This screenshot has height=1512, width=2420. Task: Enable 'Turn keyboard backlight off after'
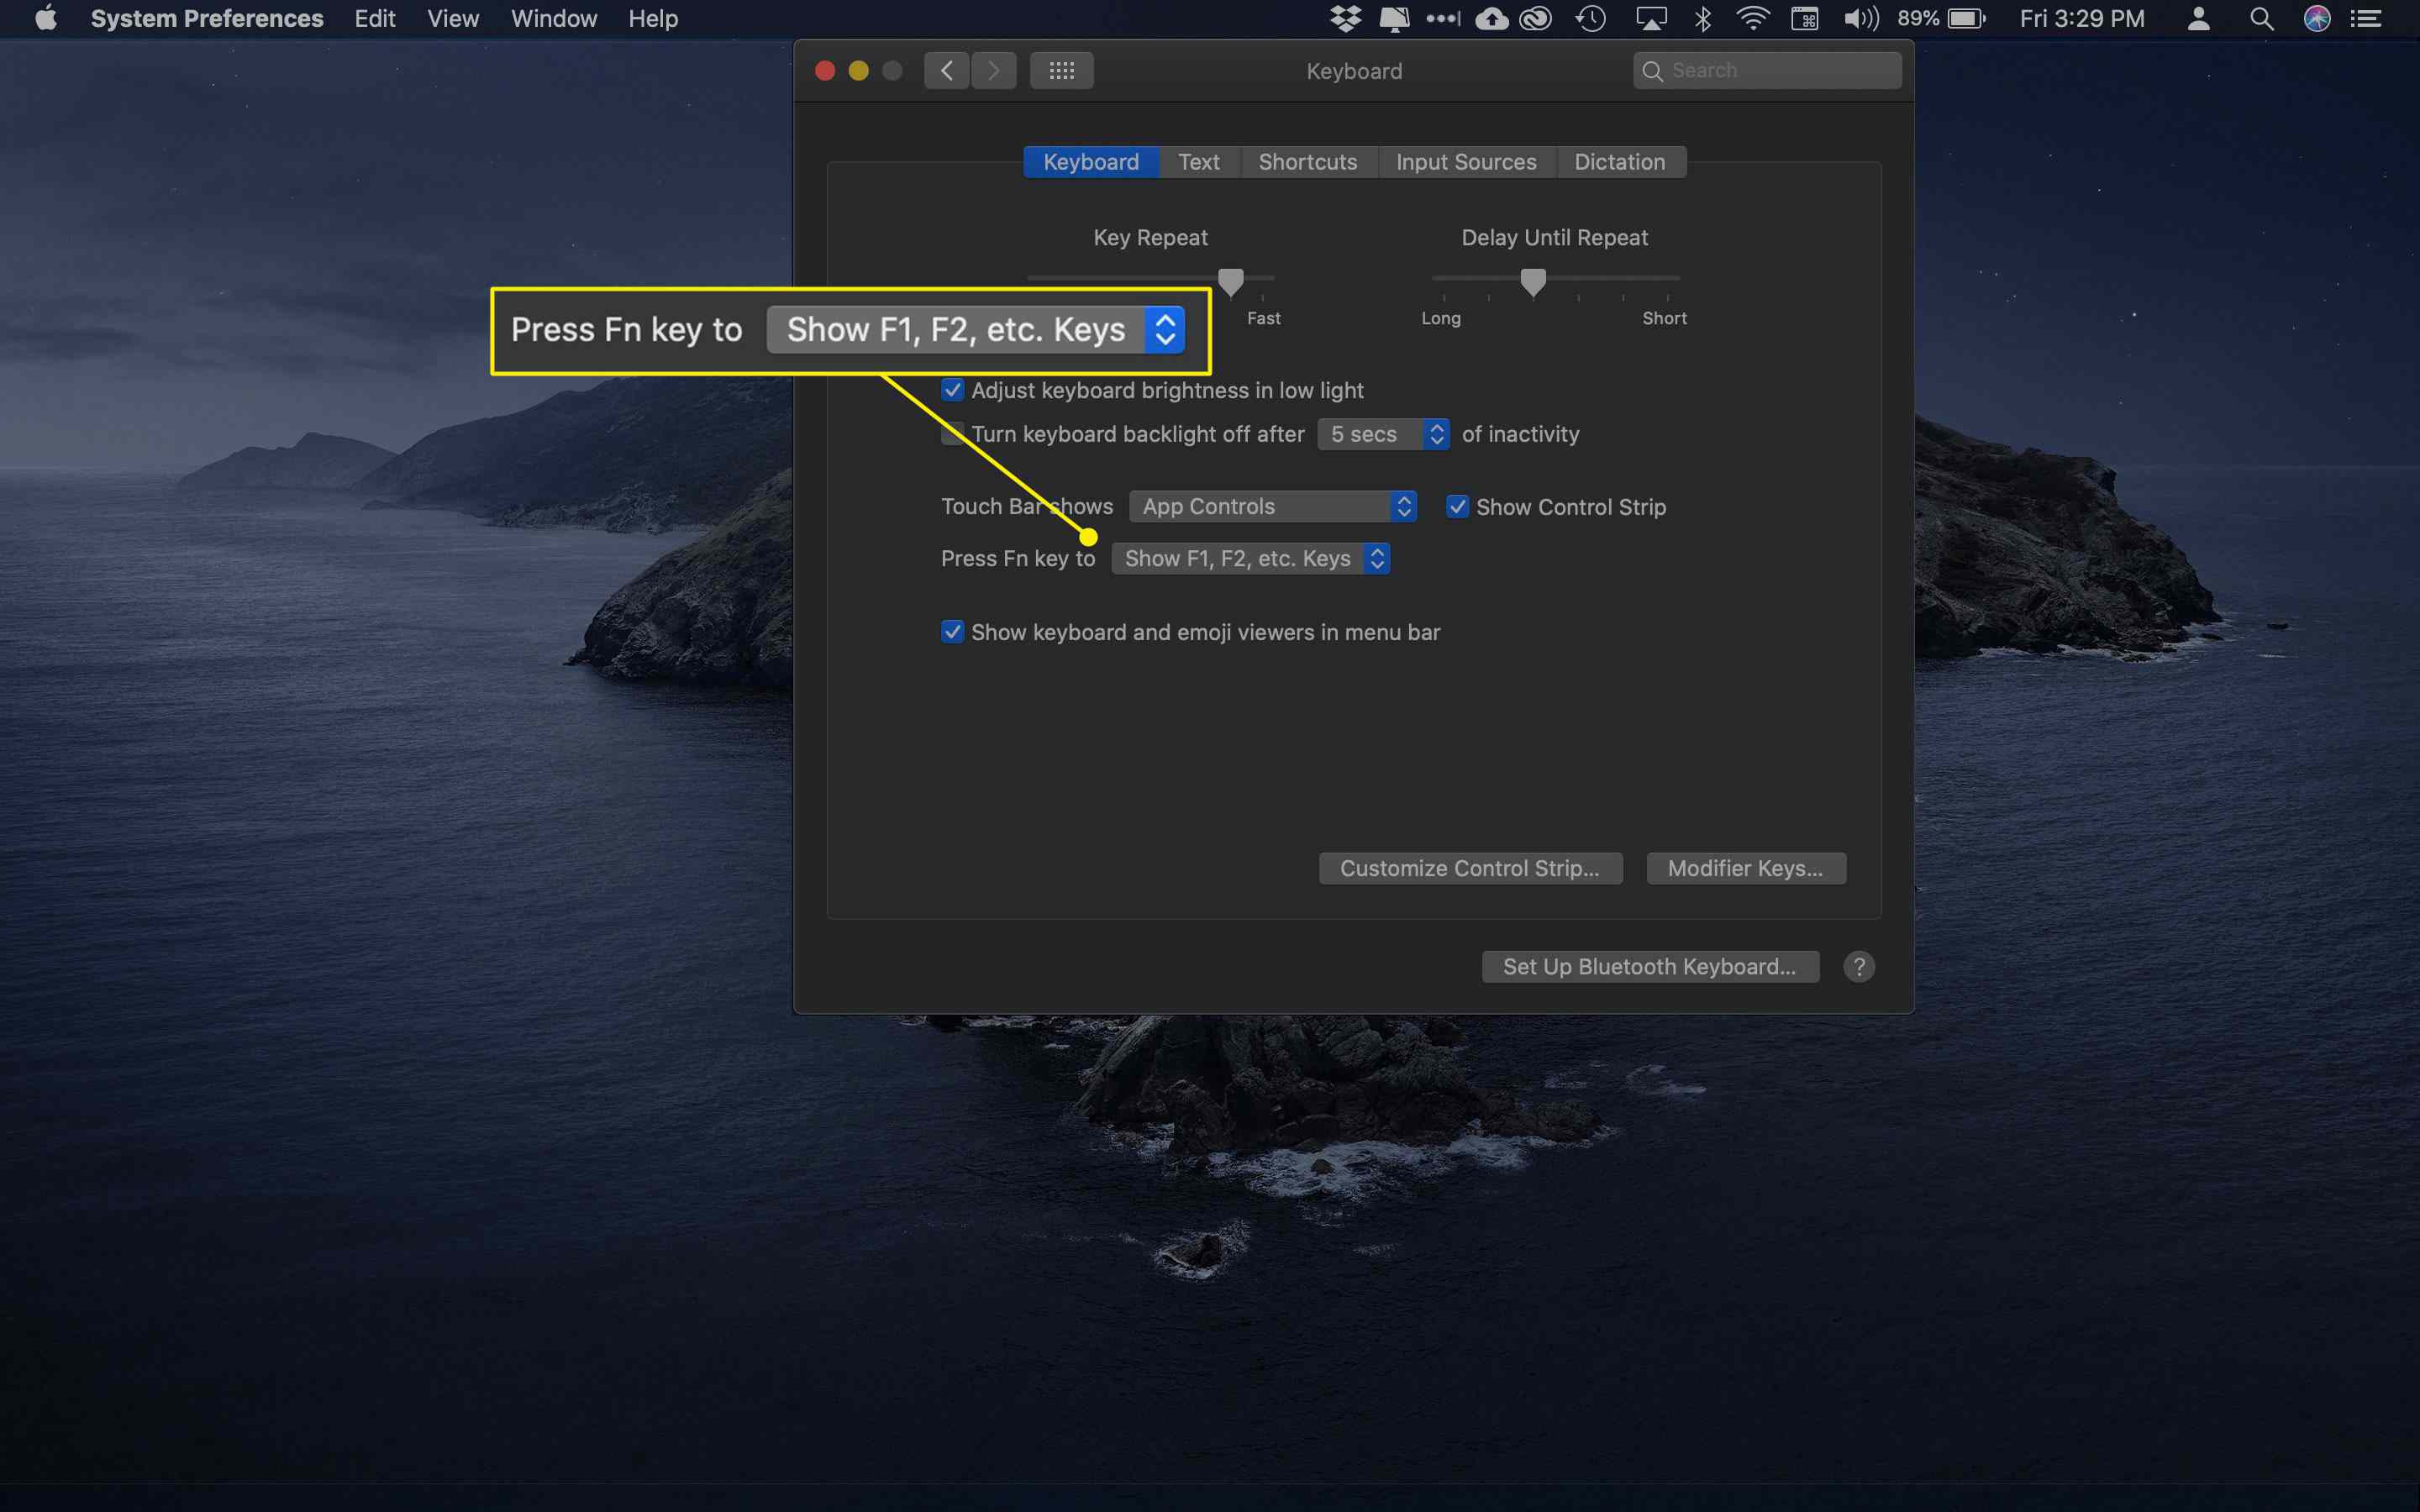pyautogui.click(x=951, y=433)
